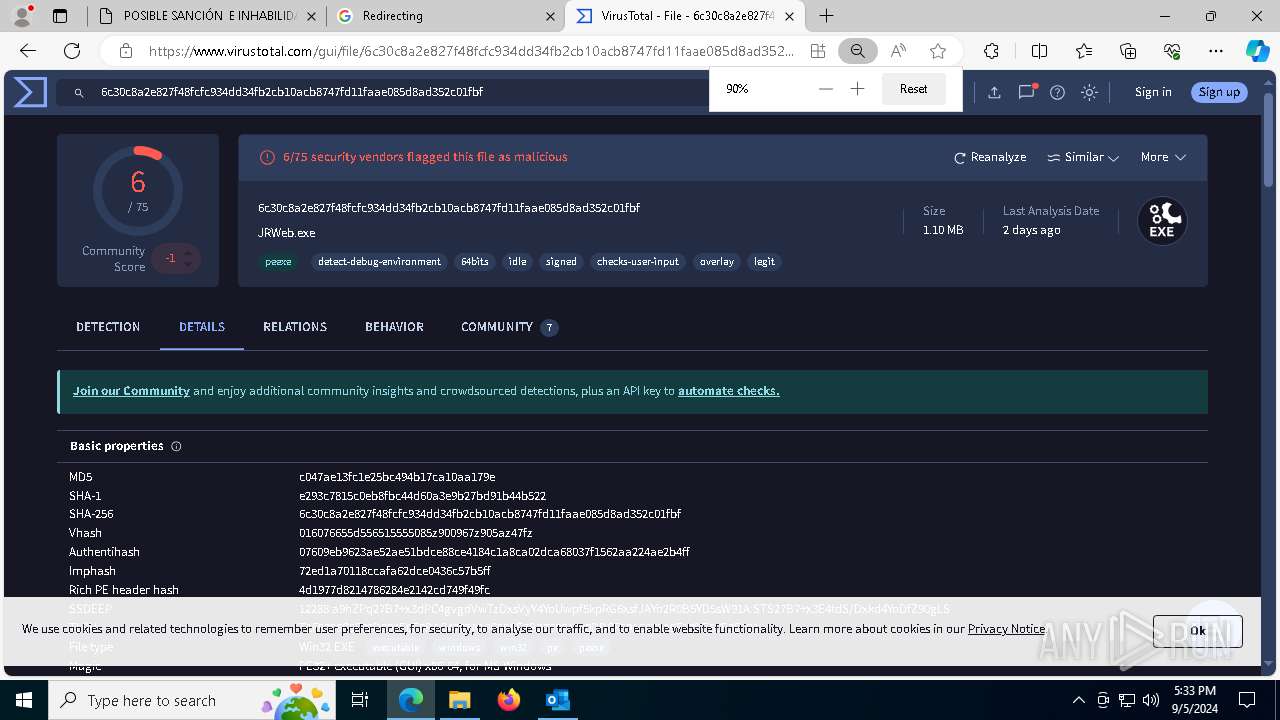Click the read aloud icon

tap(898, 51)
